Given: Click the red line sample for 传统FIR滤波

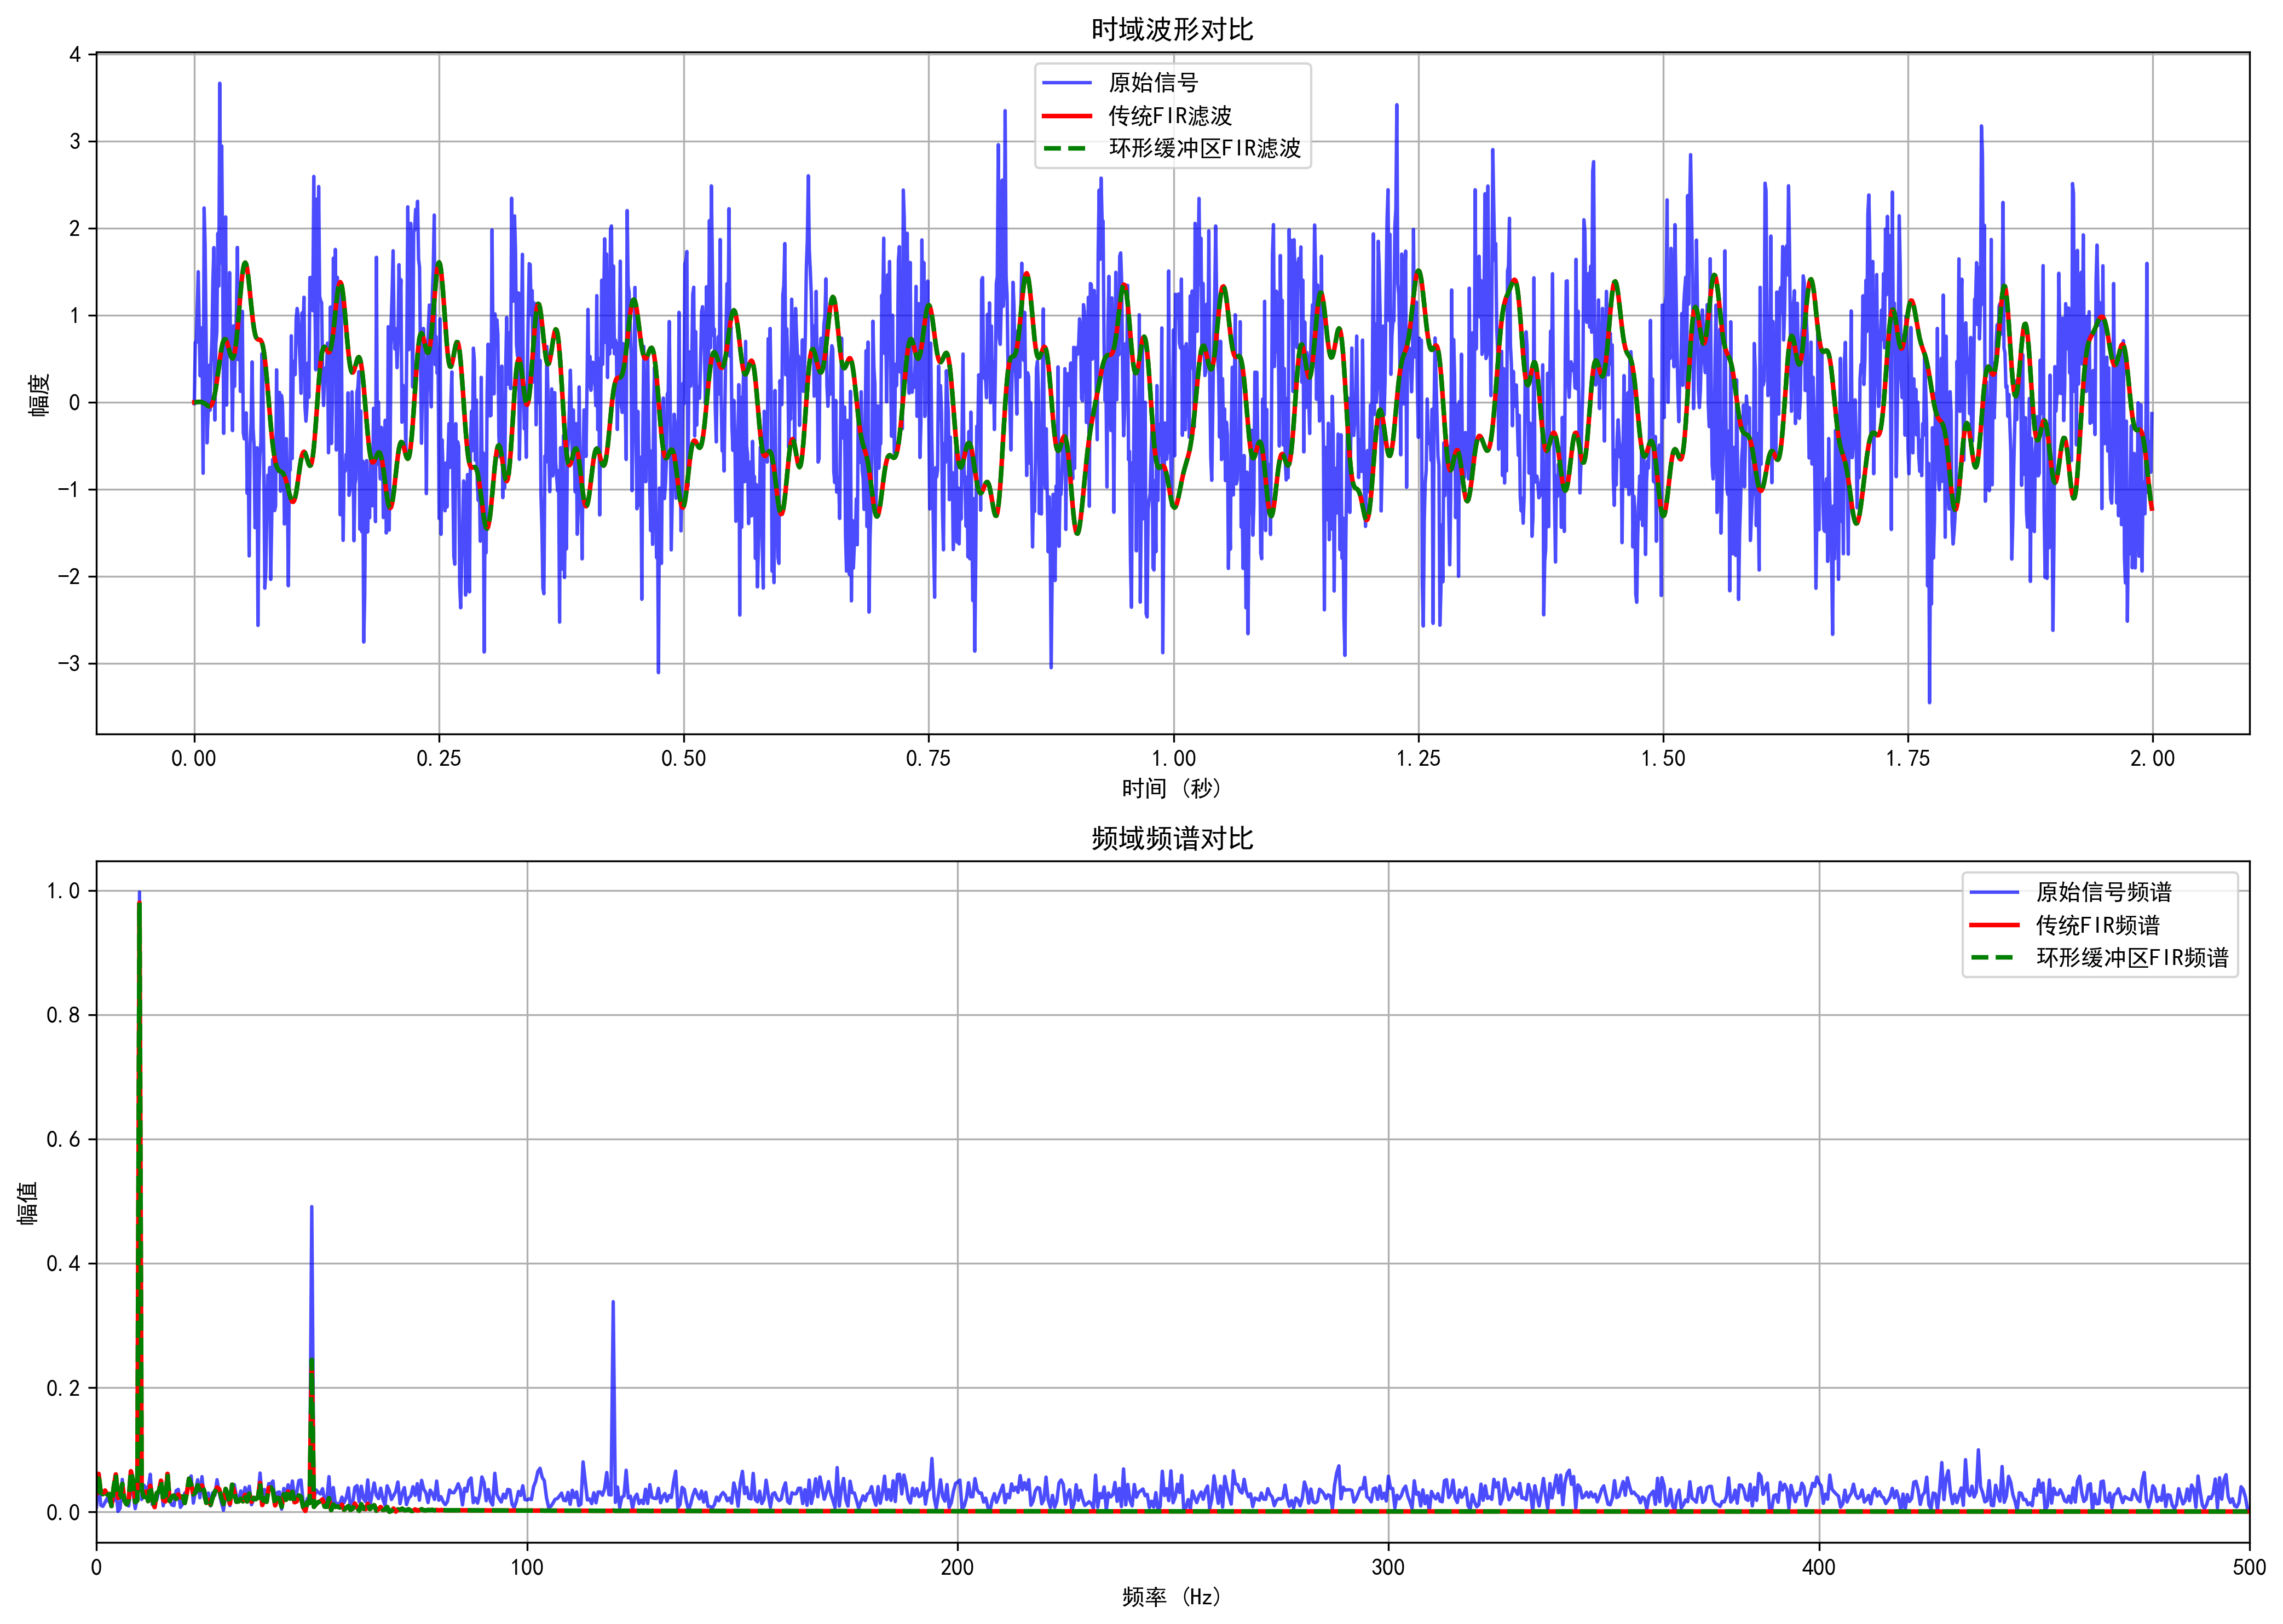Looking at the screenshot, I should [x=1066, y=116].
